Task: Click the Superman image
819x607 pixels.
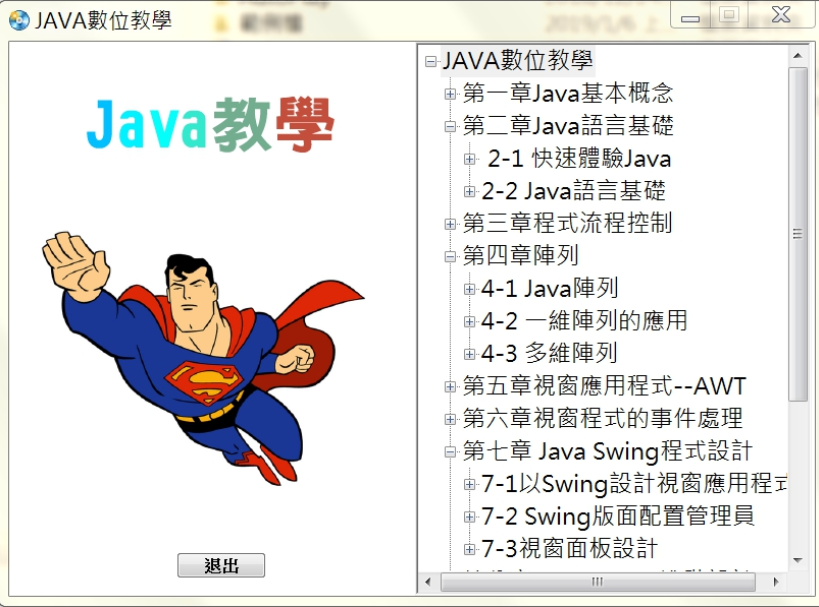Action: (203, 358)
